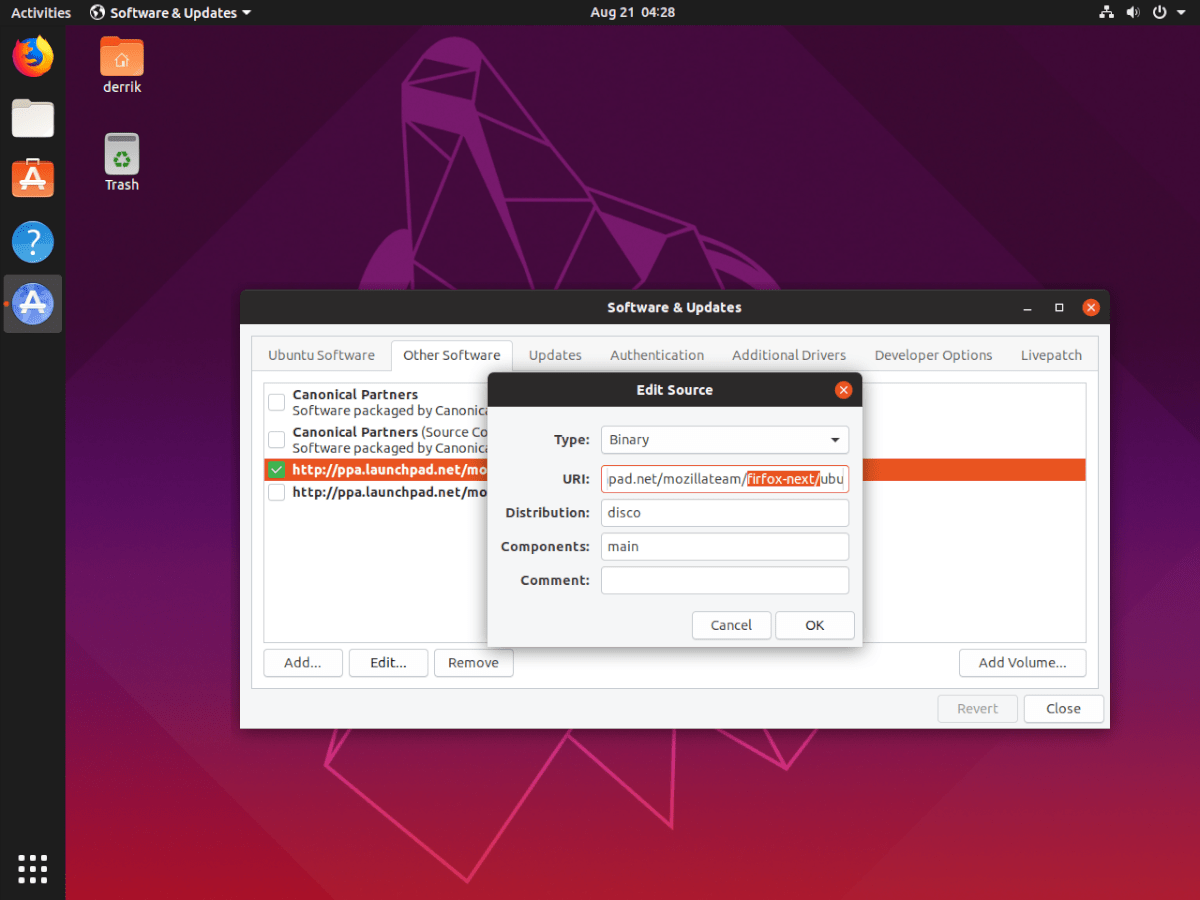Close the Software & Updates window
Viewport: 1200px width, 900px height.
point(1091,307)
